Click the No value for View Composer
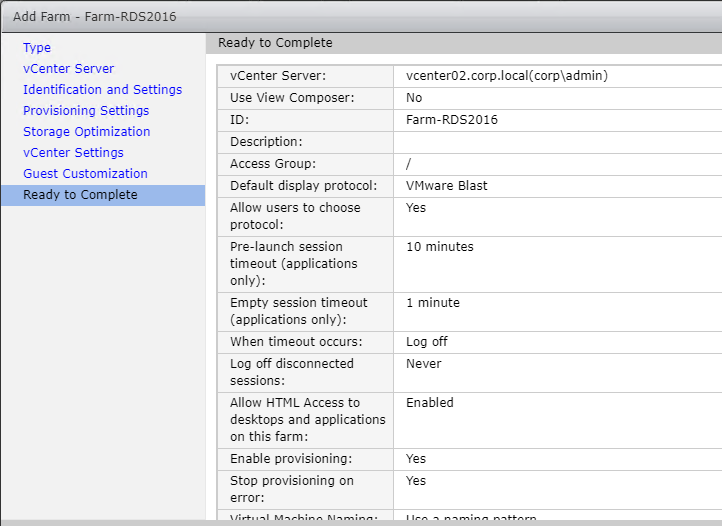Viewport: 722px width, 526px height. pyautogui.click(x=414, y=98)
